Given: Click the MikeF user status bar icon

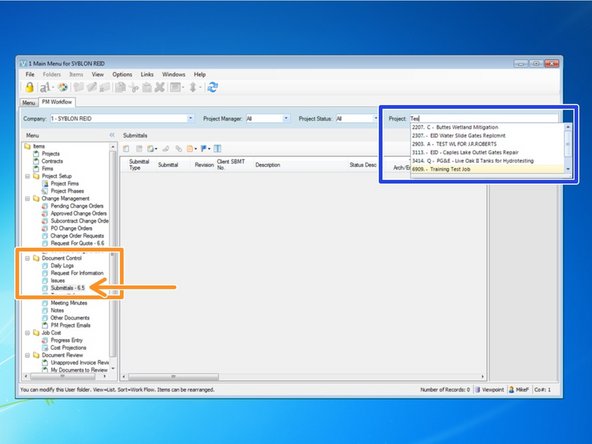Looking at the screenshot, I should [x=511, y=390].
